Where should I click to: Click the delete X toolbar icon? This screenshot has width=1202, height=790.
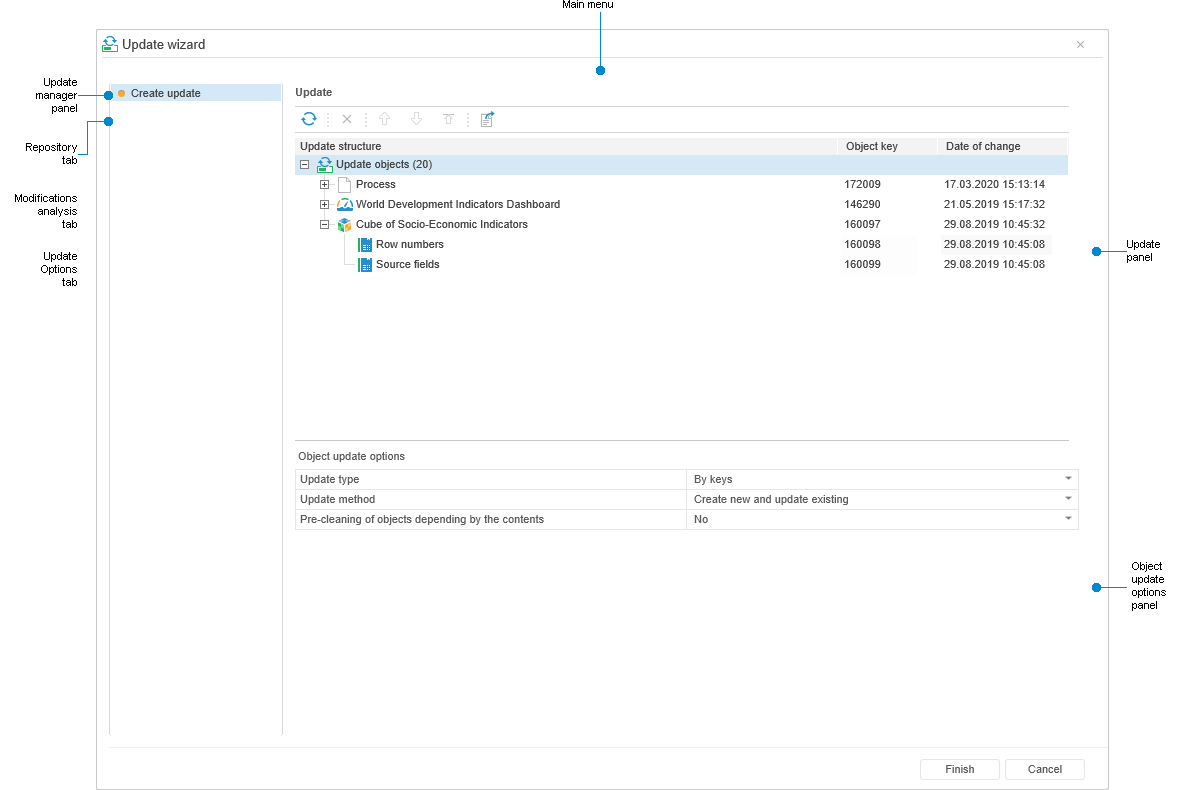(347, 119)
